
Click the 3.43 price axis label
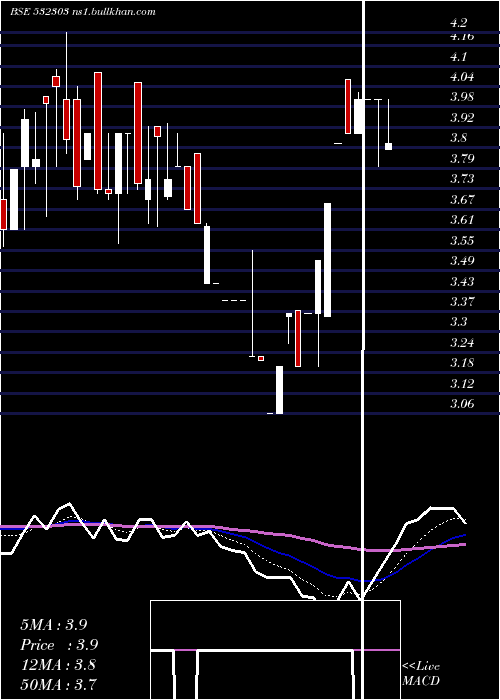[462, 281]
